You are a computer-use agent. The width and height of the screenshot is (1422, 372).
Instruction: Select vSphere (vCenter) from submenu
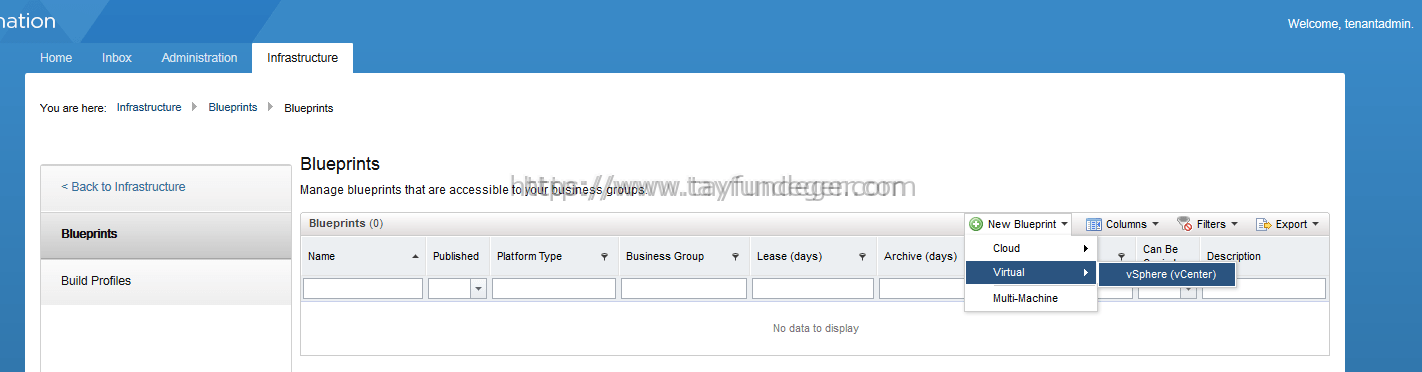(1167, 274)
